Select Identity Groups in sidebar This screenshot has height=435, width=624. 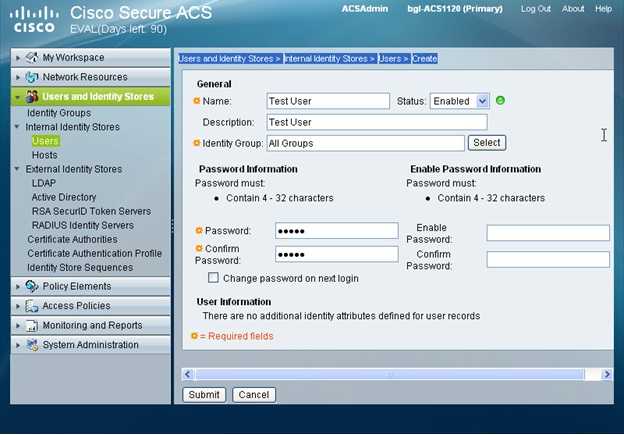click(59, 113)
